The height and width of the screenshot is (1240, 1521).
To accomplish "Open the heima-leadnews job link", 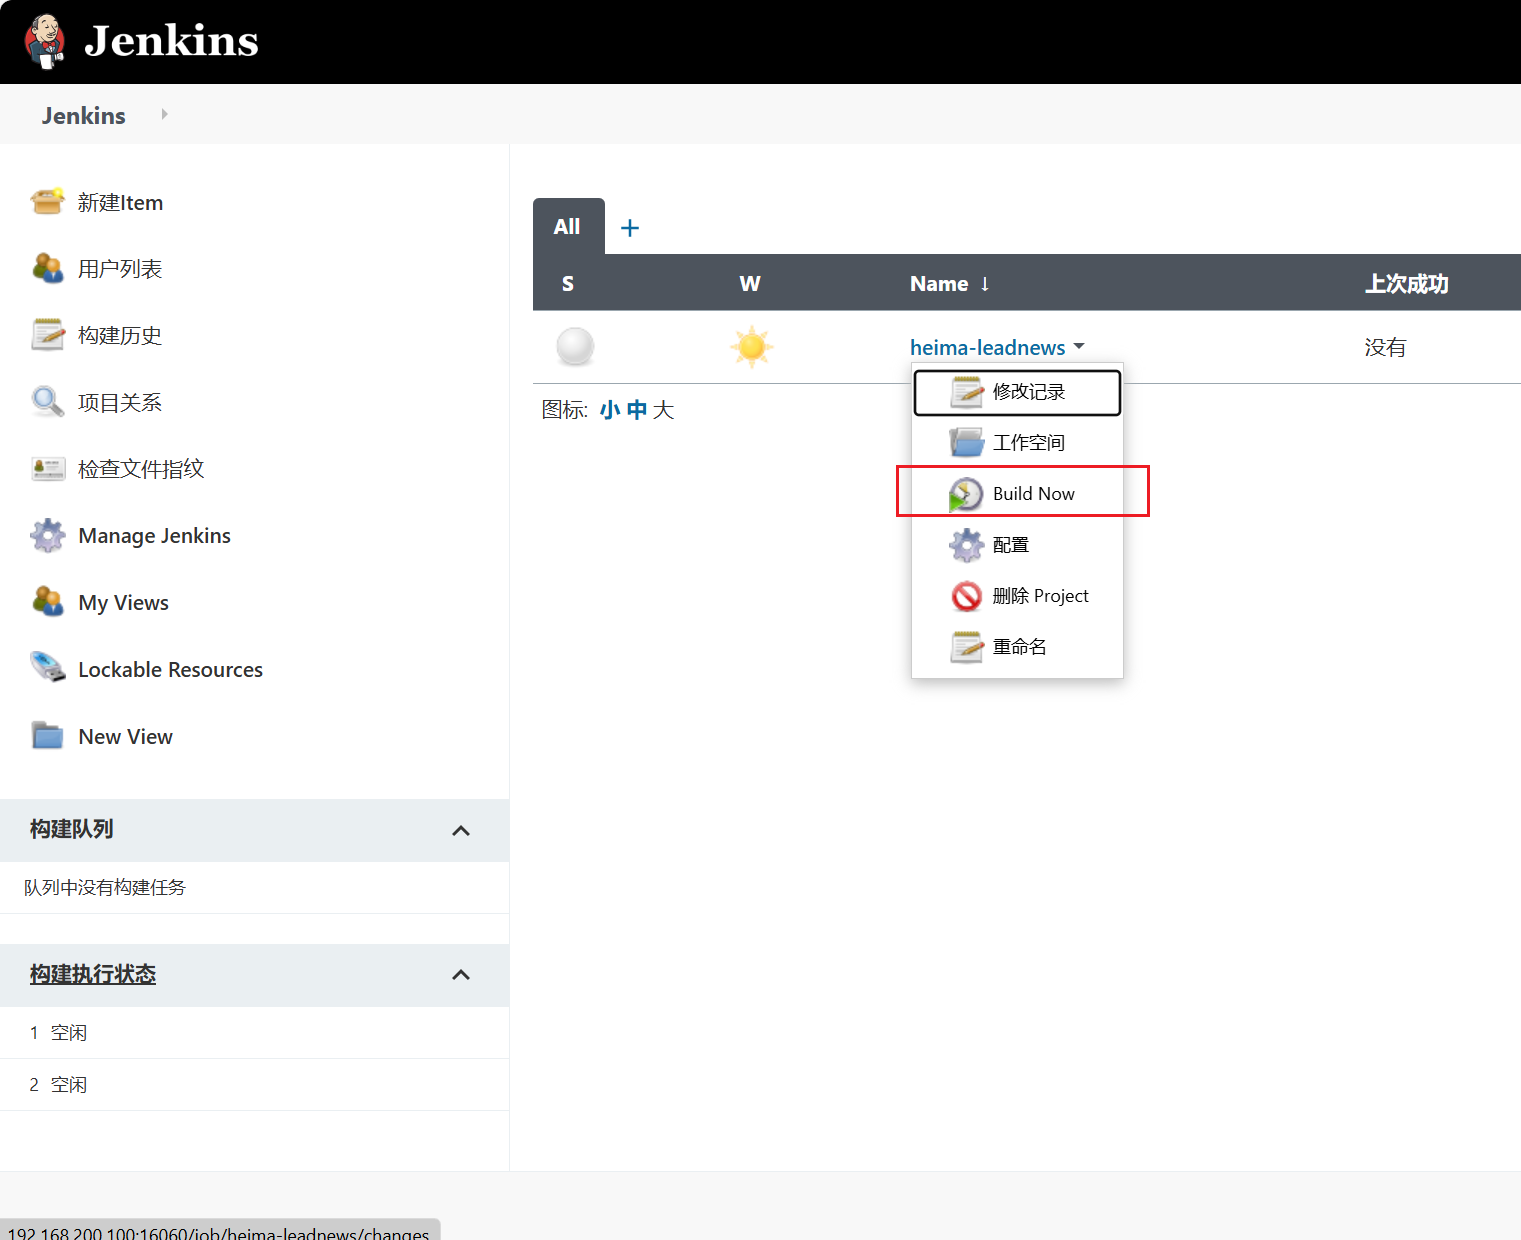I will pyautogui.click(x=988, y=347).
